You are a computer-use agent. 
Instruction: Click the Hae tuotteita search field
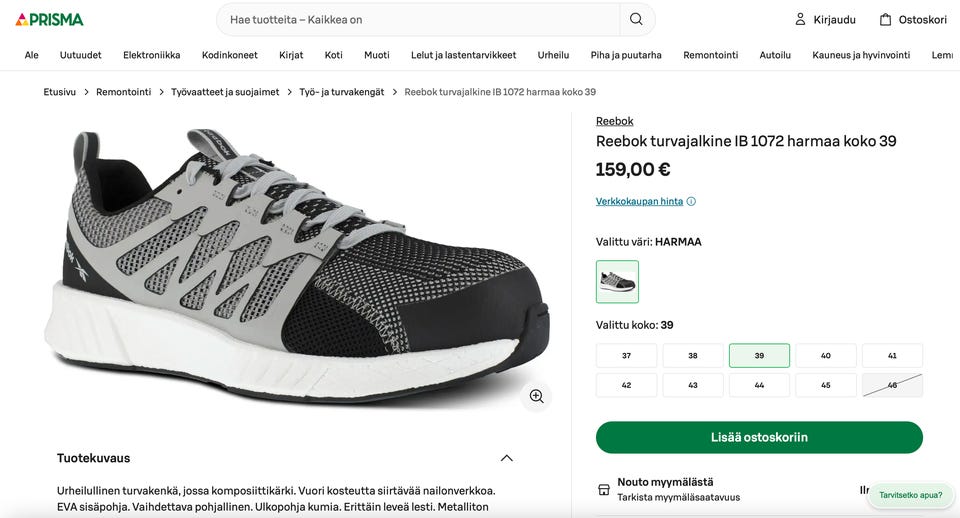tap(420, 19)
